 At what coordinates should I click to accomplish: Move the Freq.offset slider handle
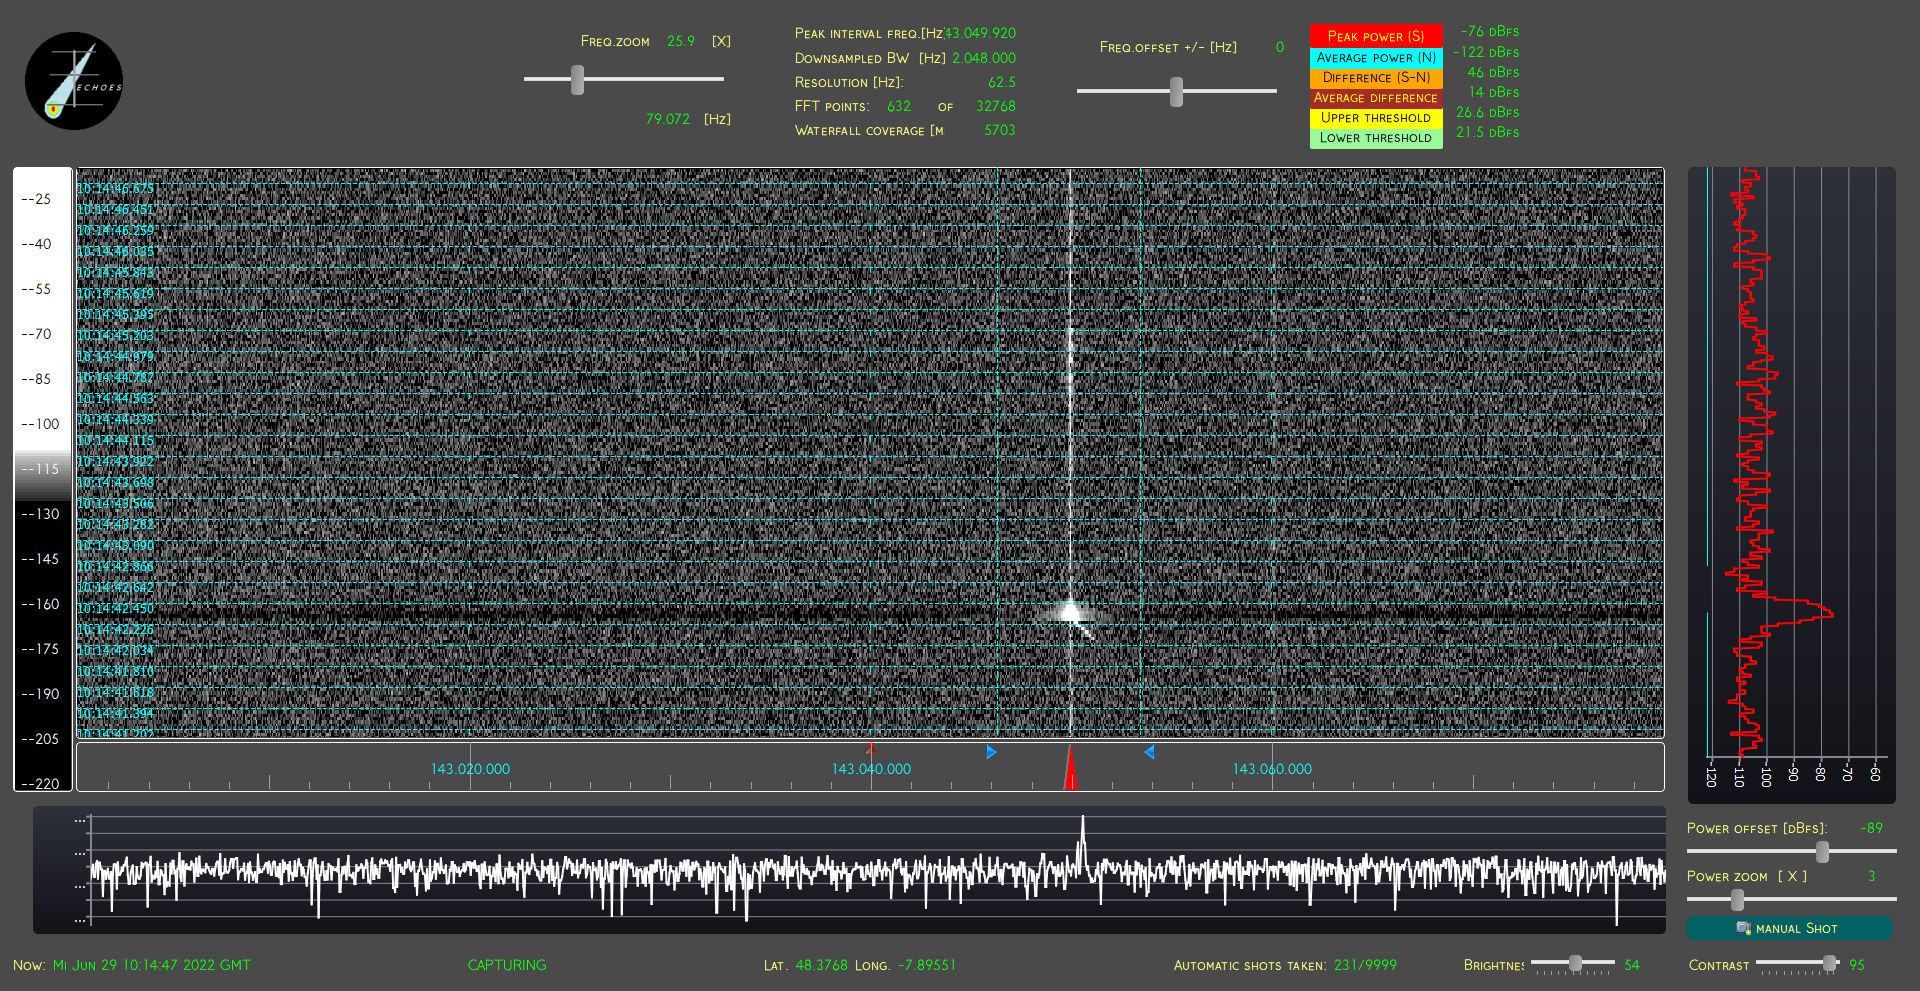pos(1176,92)
